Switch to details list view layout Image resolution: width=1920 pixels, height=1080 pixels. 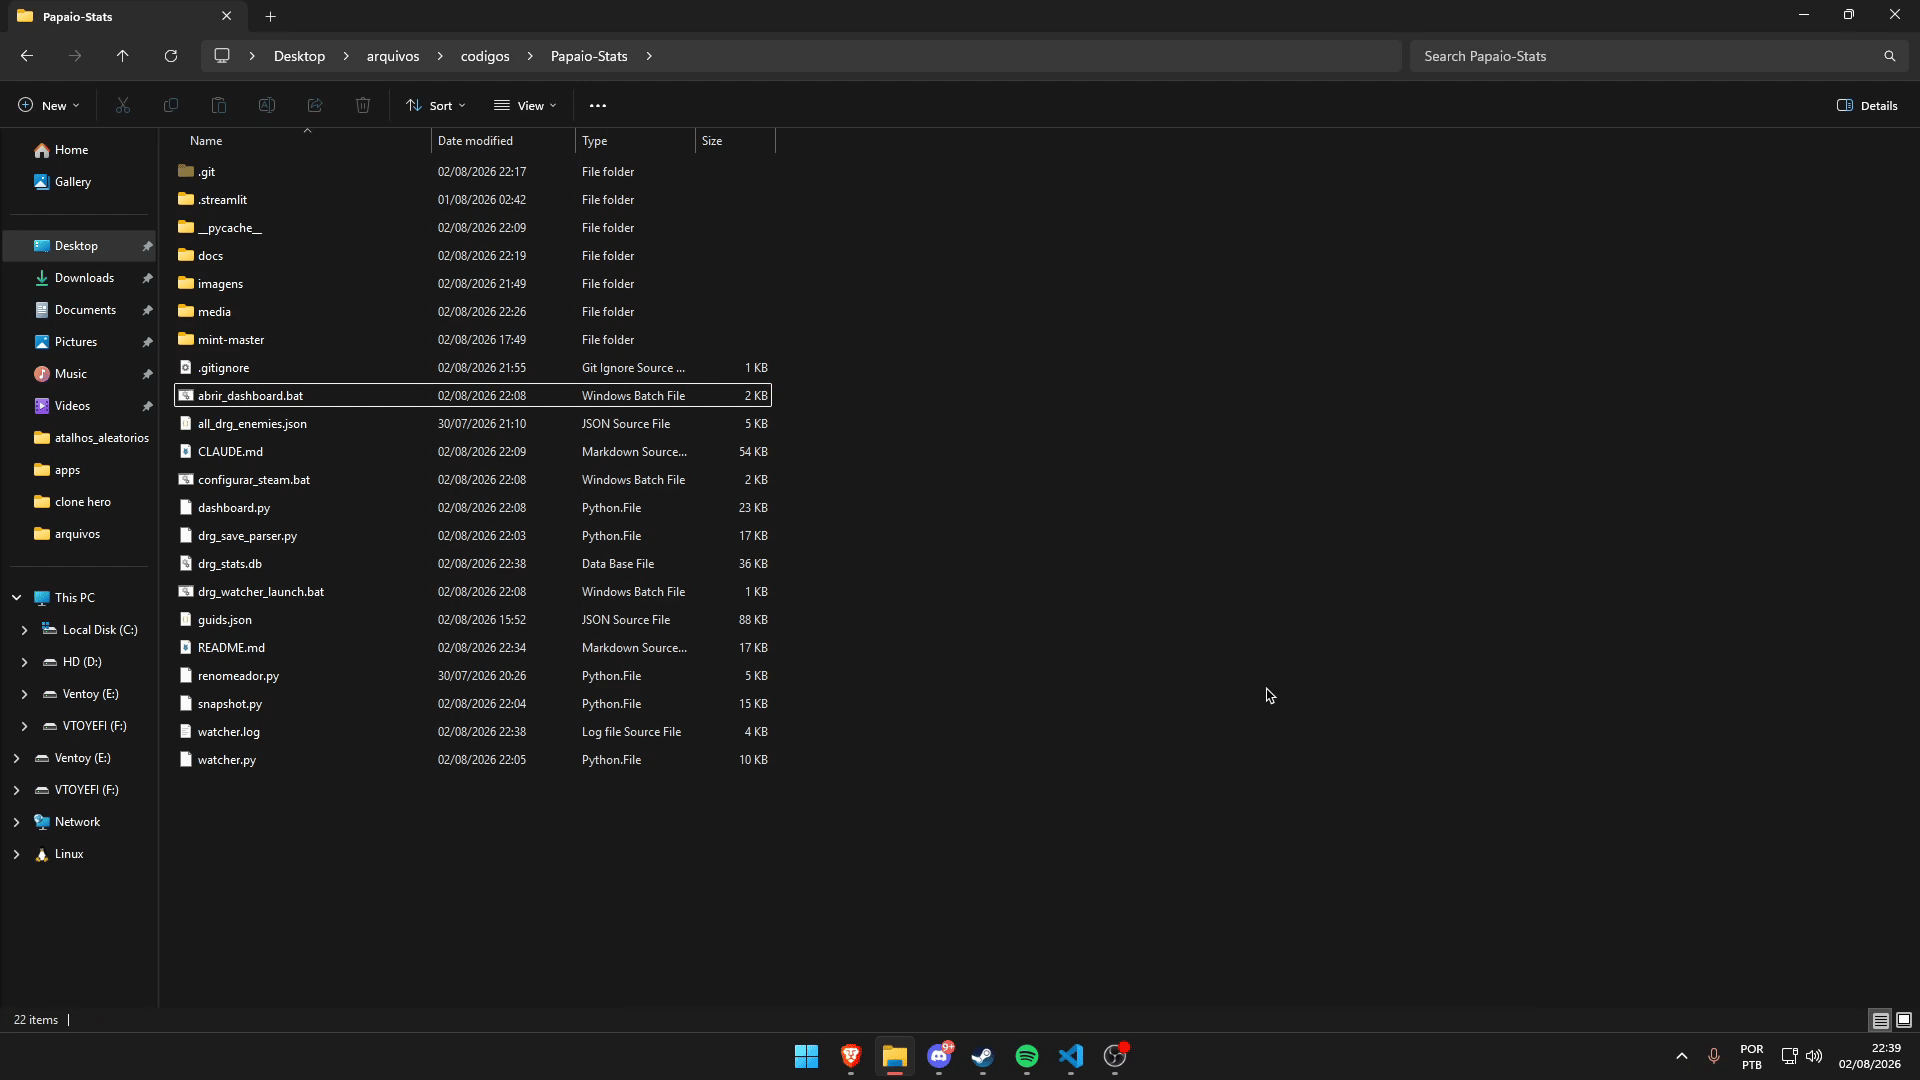[1880, 1020]
